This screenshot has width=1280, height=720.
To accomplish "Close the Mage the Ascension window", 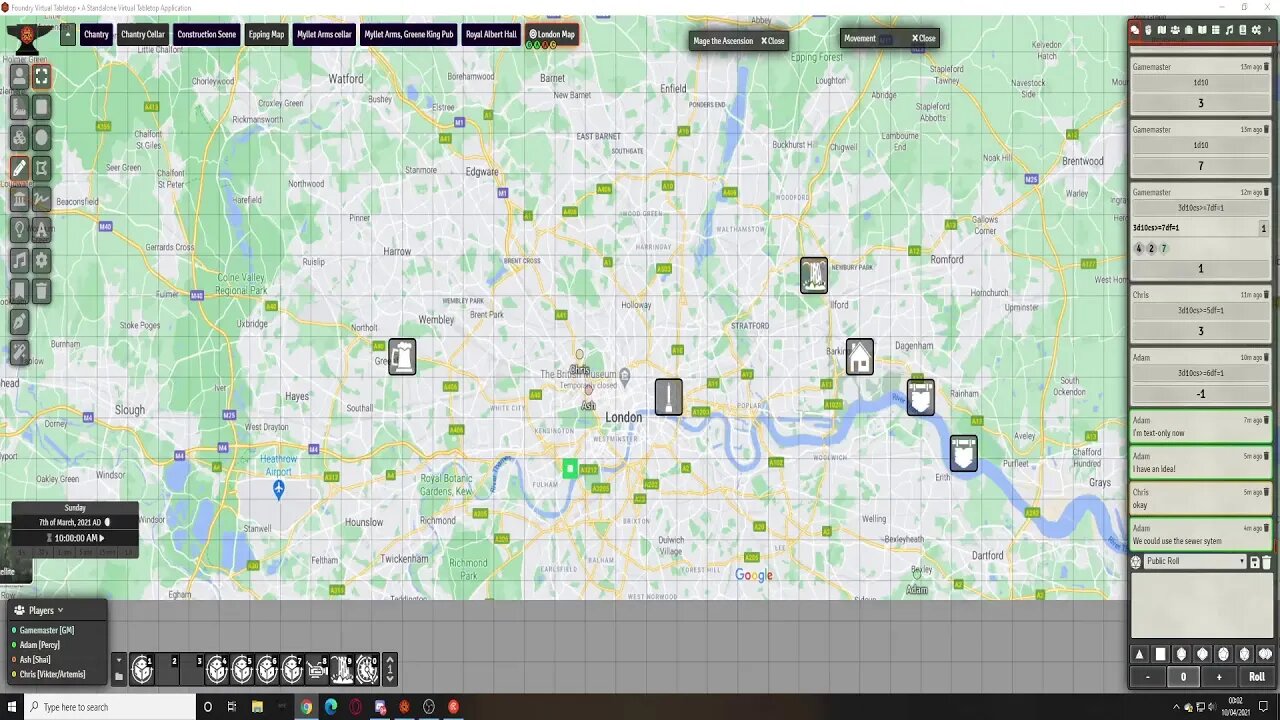I will point(772,41).
